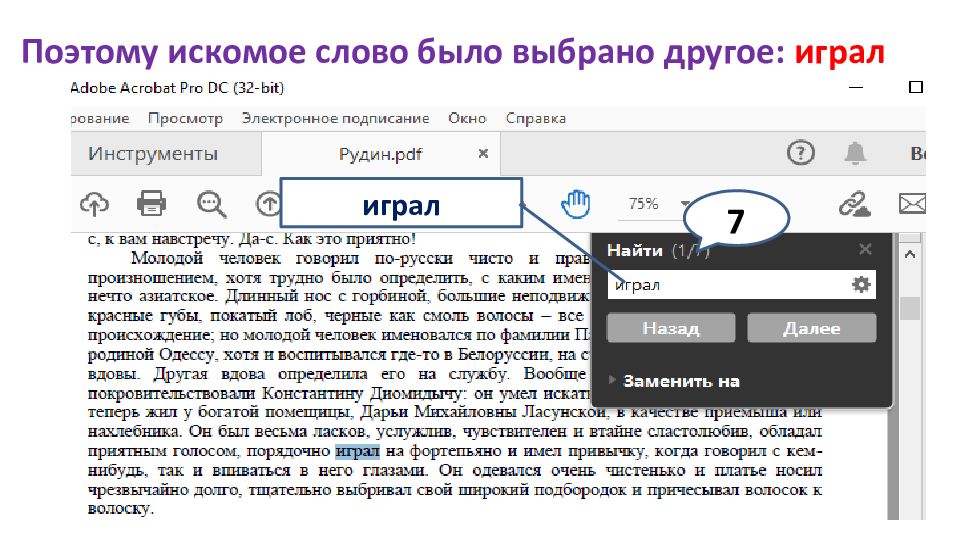This screenshot has width=960, height=540.
Task: Click the vertical scrollbar up arrow
Action: tap(910, 253)
